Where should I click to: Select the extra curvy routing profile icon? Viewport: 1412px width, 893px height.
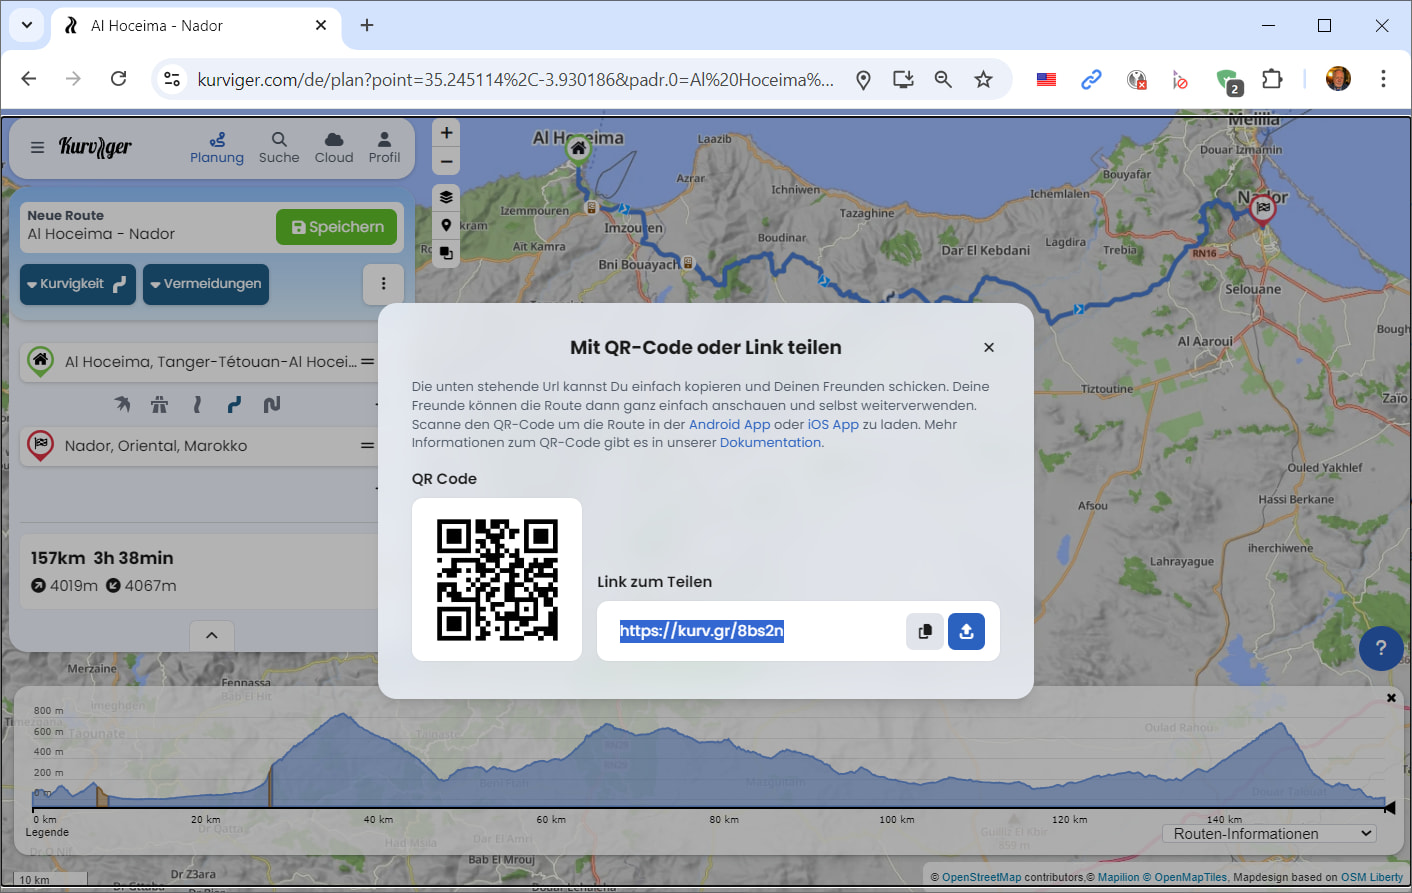[271, 404]
